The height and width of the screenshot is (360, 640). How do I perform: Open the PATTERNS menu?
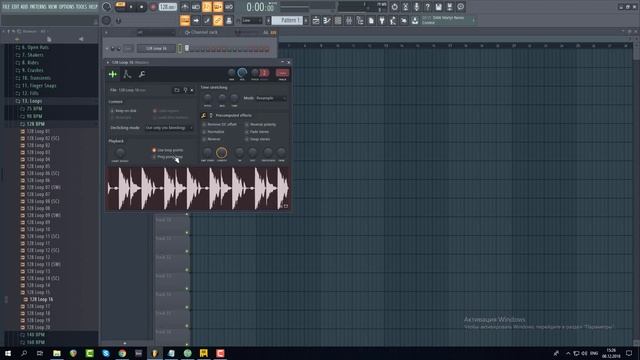(x=38, y=7)
